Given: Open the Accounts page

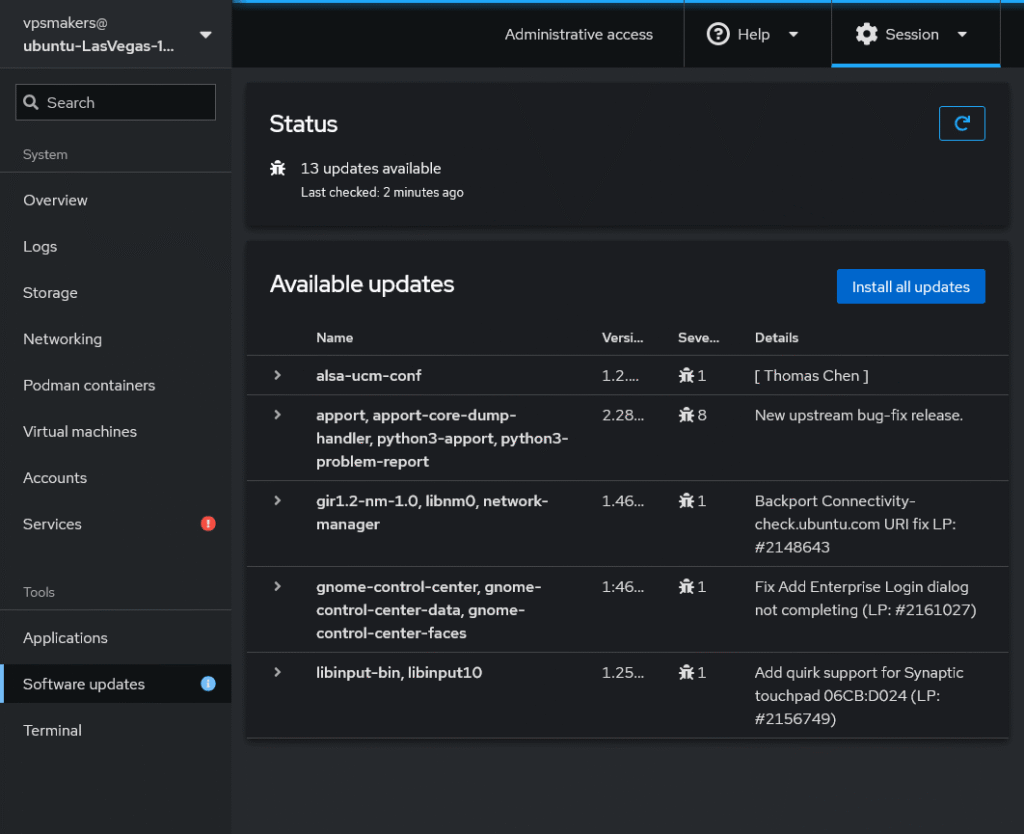Looking at the screenshot, I should [x=116, y=478].
